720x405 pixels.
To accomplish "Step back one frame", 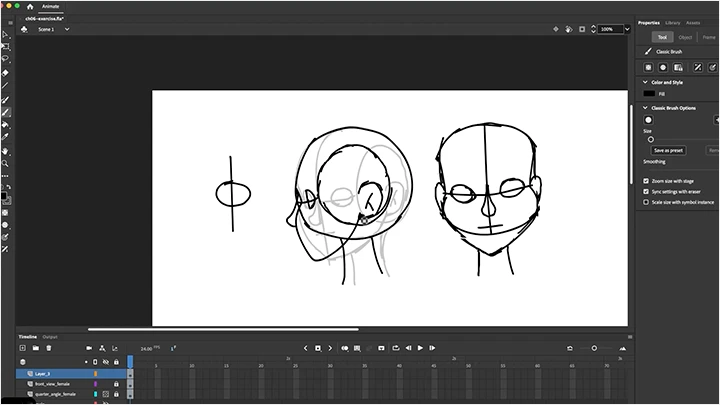I will [x=408, y=348].
